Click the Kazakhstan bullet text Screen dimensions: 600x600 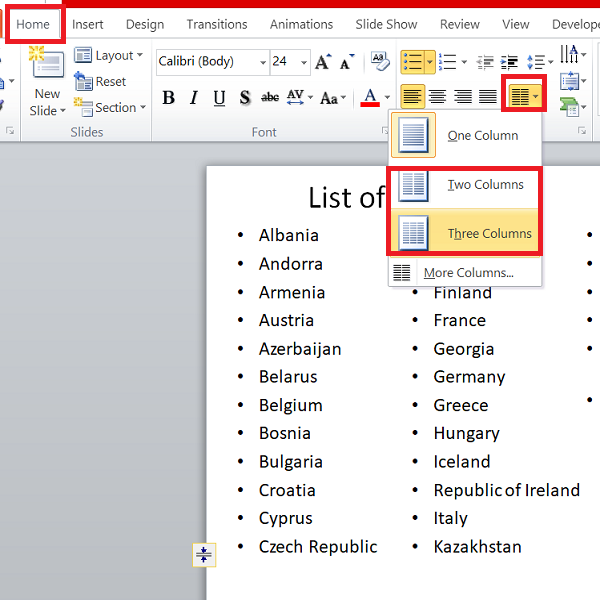[477, 547]
